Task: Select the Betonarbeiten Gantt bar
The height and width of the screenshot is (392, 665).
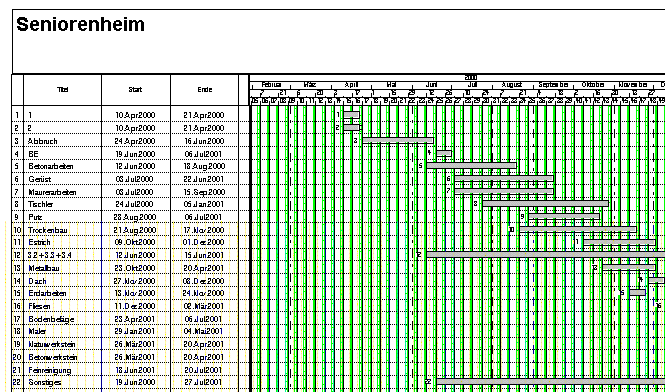Action: tap(471, 165)
